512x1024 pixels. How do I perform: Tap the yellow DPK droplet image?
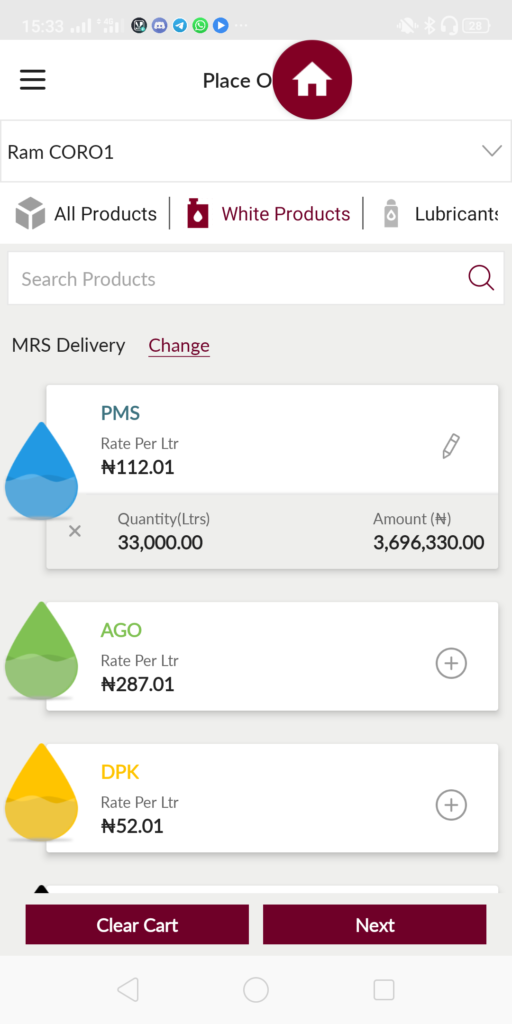coord(41,792)
